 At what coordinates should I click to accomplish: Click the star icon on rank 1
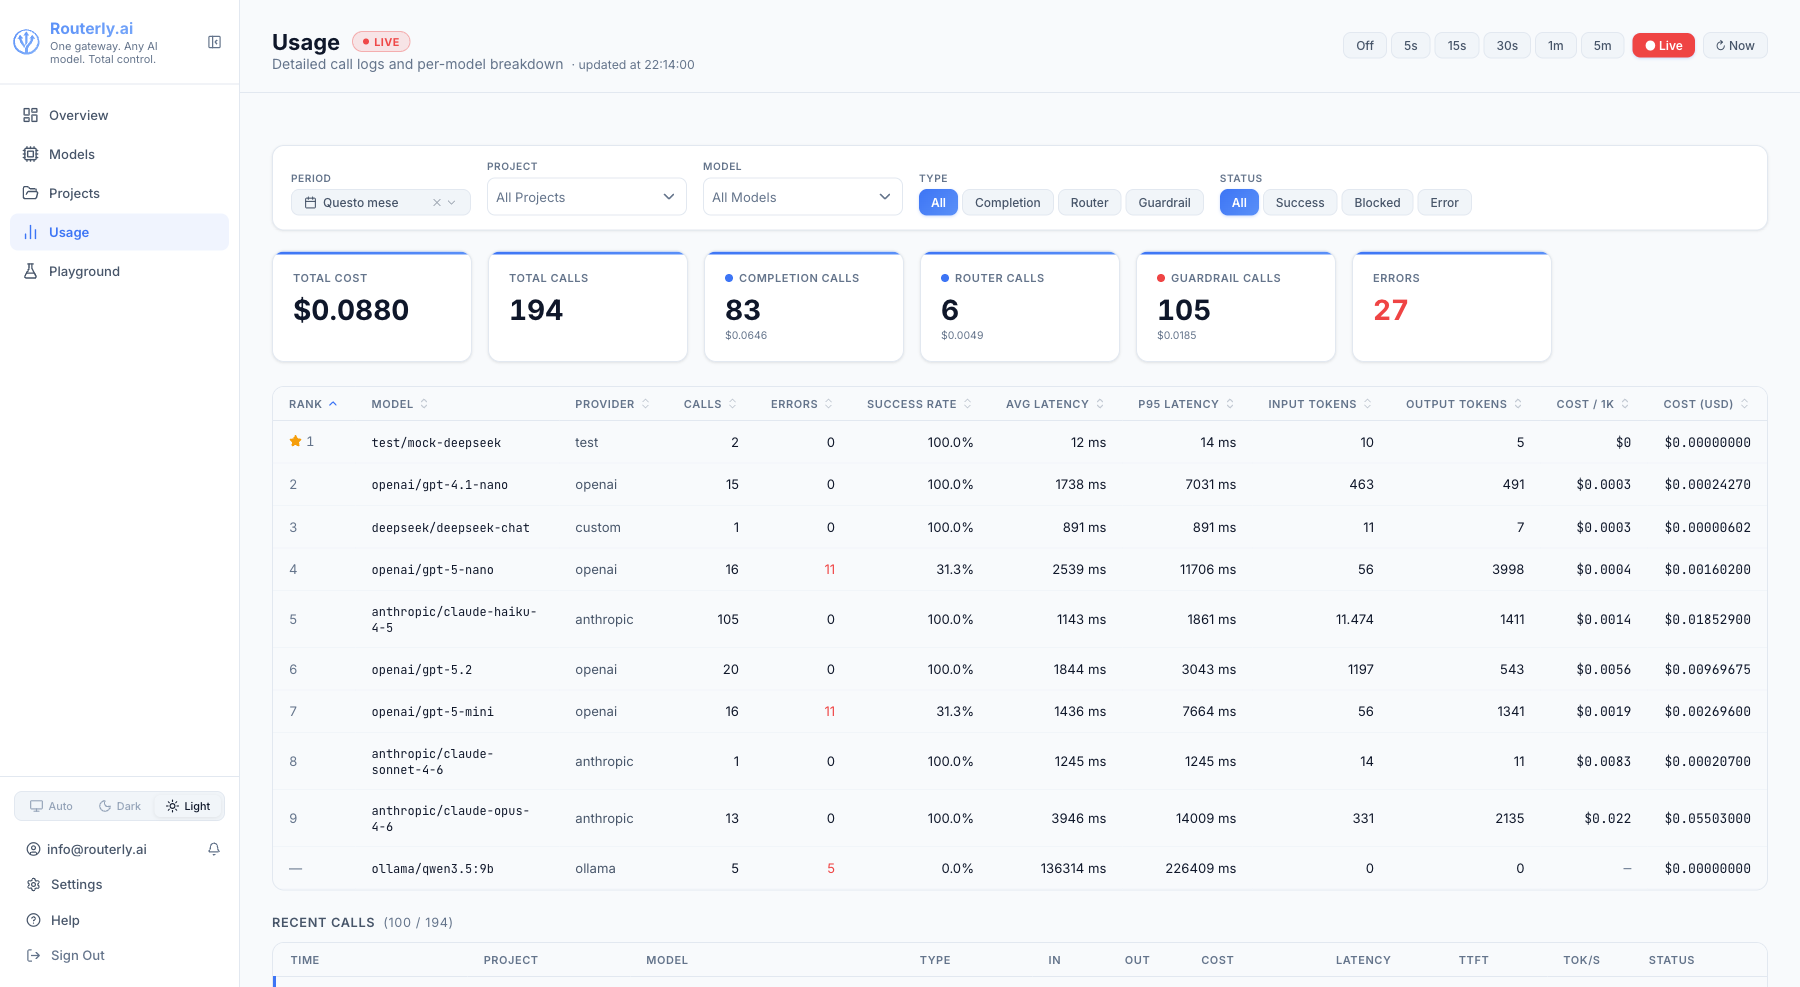click(x=295, y=441)
